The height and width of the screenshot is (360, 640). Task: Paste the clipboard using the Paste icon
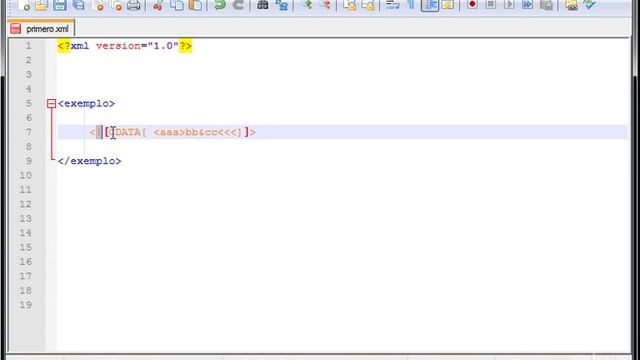click(x=196, y=5)
